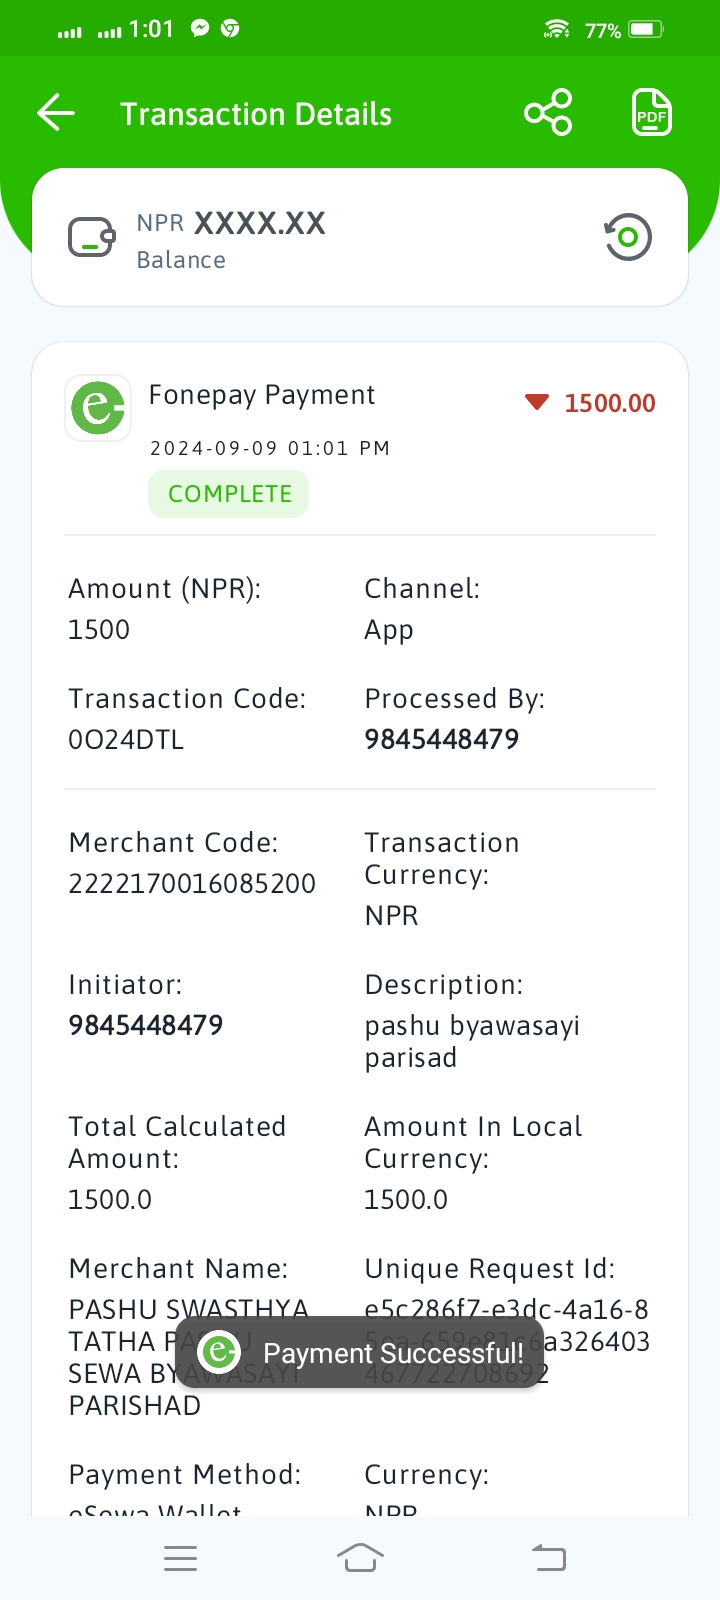Tap the Transaction Code 0O24DTL
Screen dimensions: 720x1600
[x=126, y=740]
